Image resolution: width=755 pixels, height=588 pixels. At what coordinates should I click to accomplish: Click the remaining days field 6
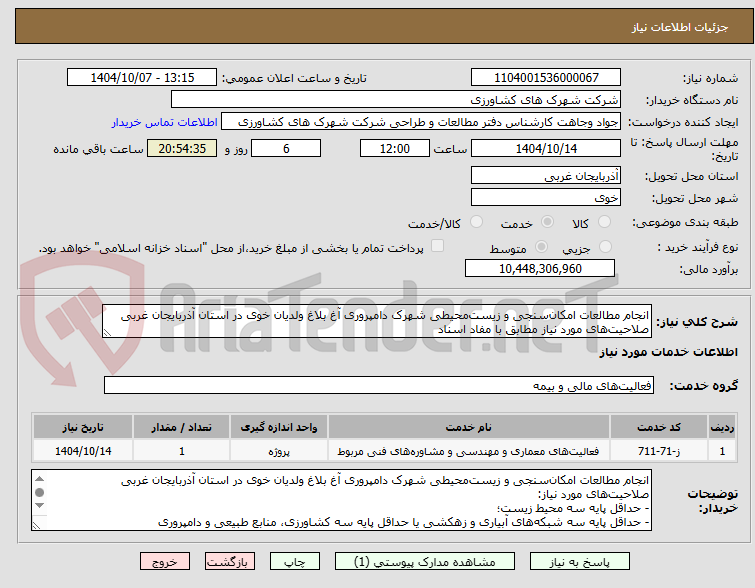pyautogui.click(x=286, y=148)
